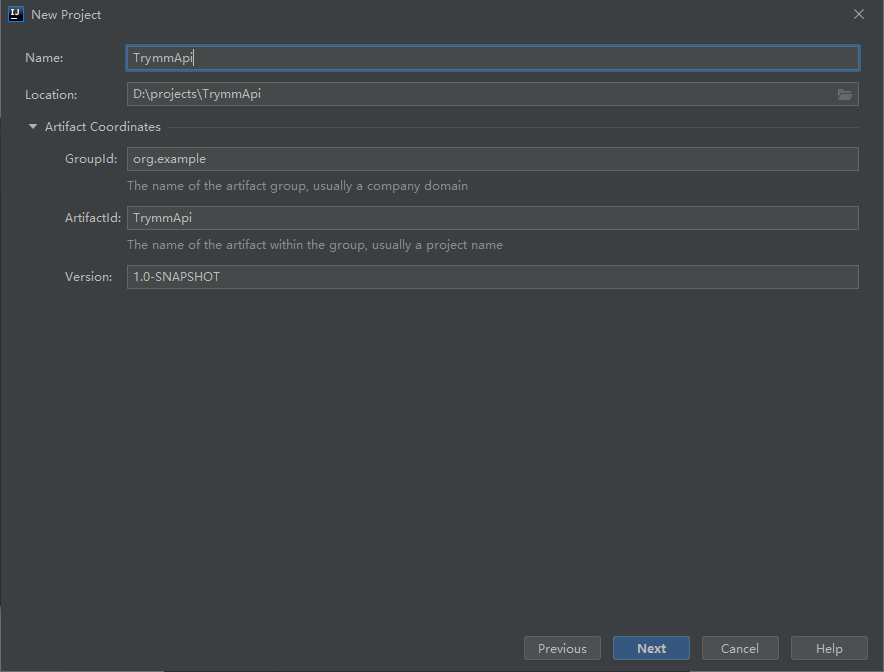Cancel the new project wizard

pyautogui.click(x=740, y=648)
